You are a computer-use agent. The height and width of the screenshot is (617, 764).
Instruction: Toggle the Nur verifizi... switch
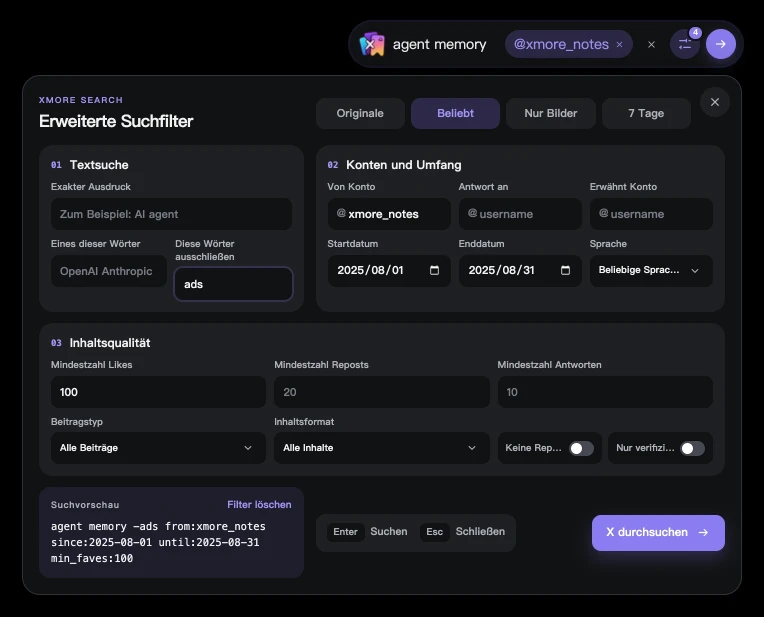point(693,448)
